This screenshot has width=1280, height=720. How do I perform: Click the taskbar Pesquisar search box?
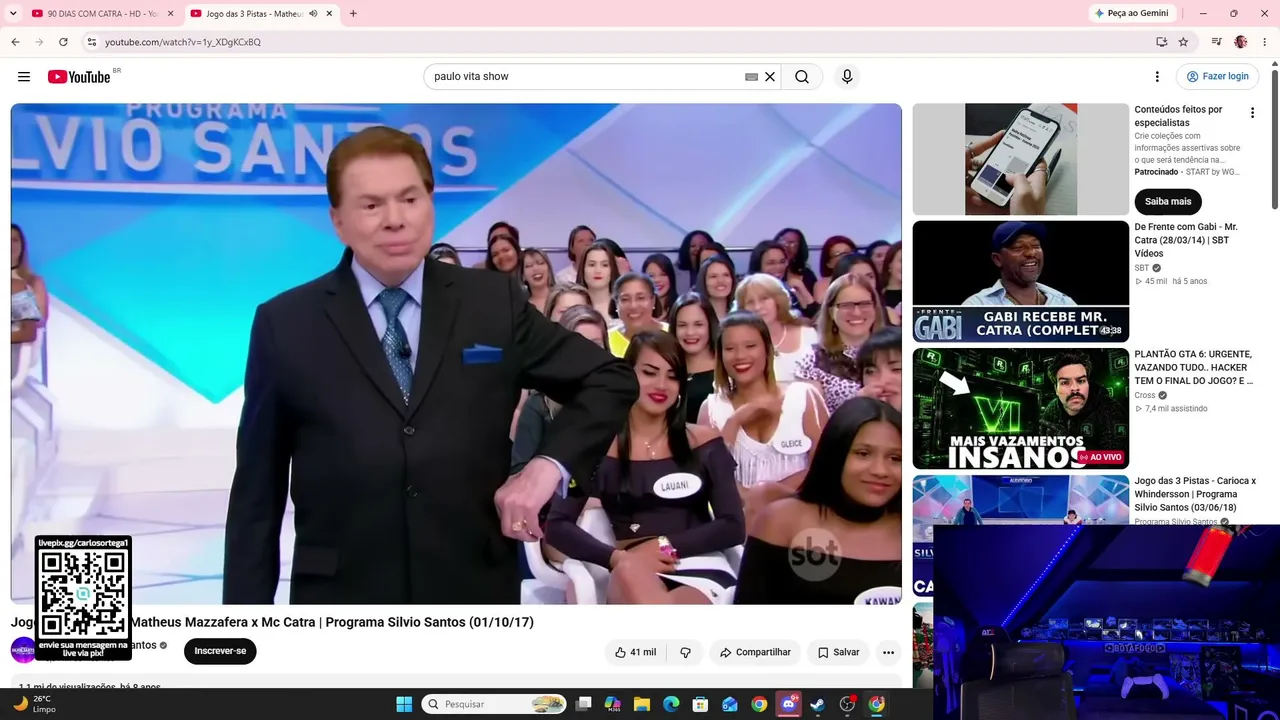click(x=494, y=704)
